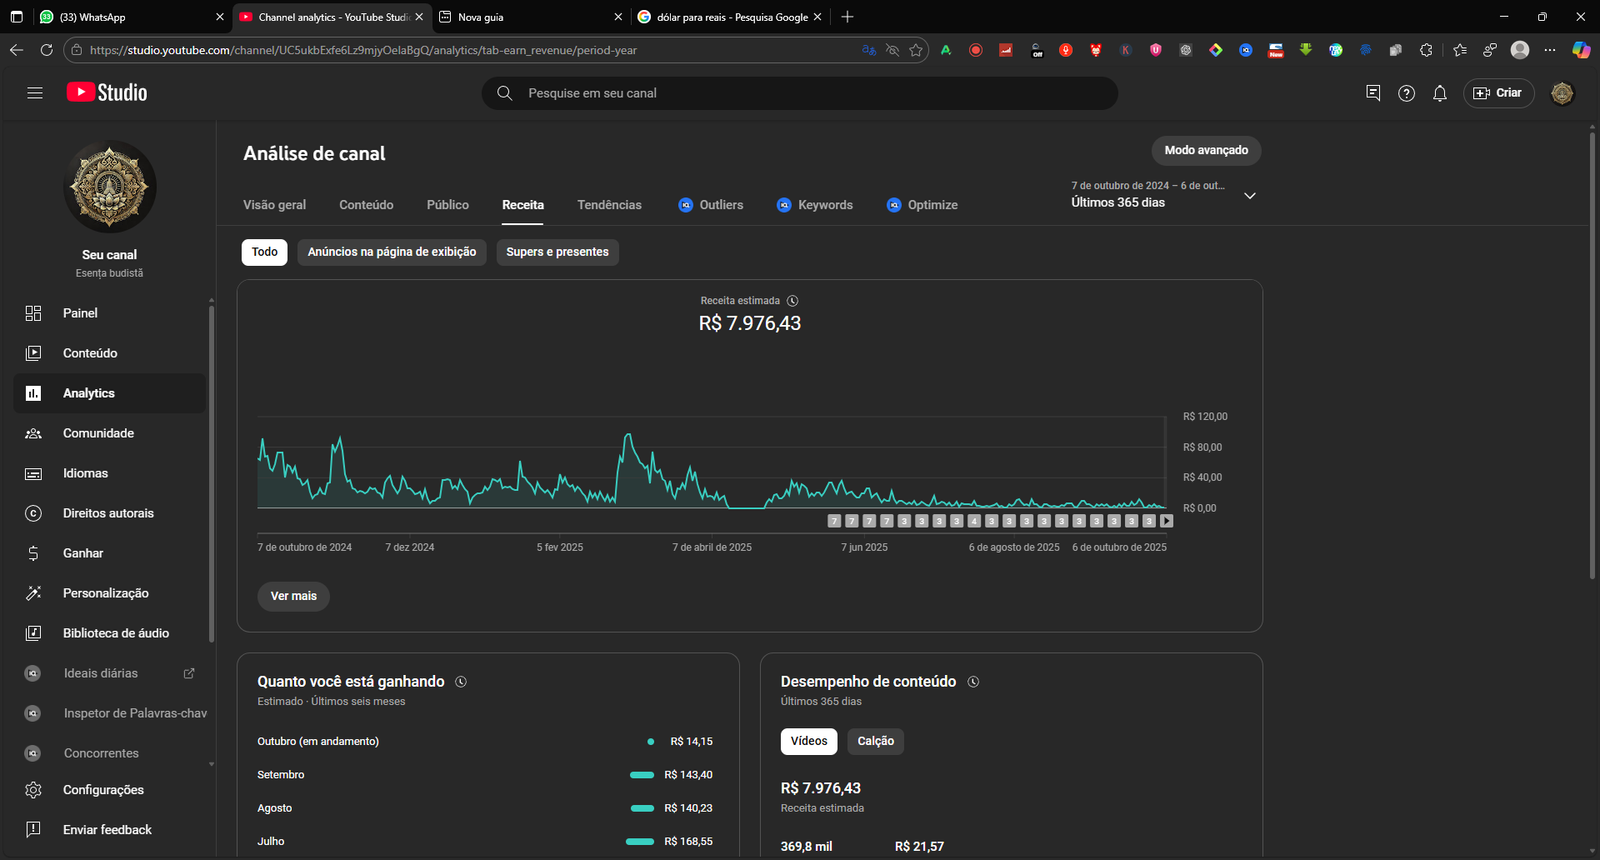Open Biblioteca de áudio in the sidebar

pos(115,633)
